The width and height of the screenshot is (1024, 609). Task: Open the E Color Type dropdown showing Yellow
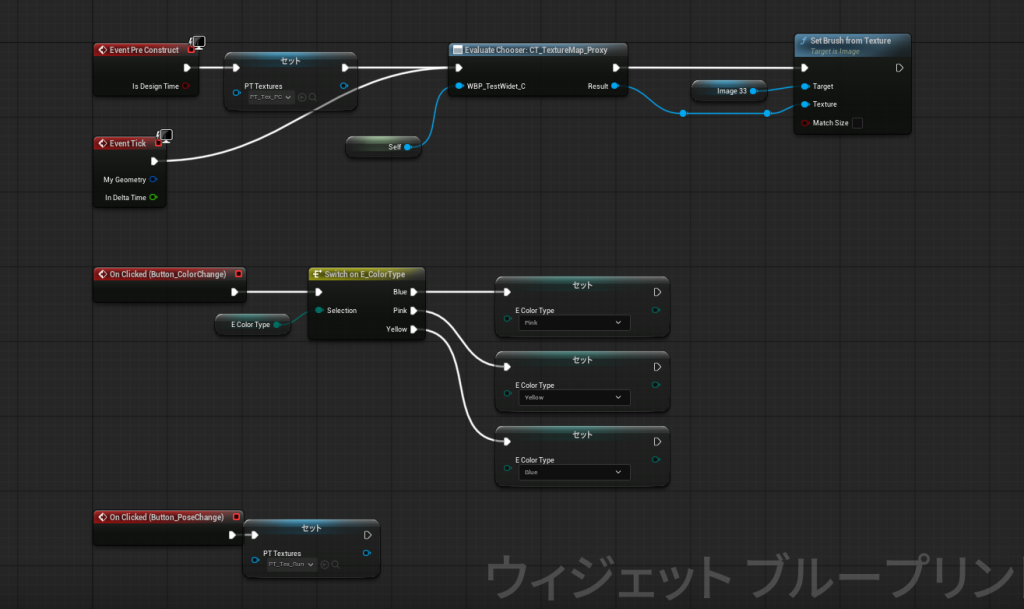pos(574,398)
